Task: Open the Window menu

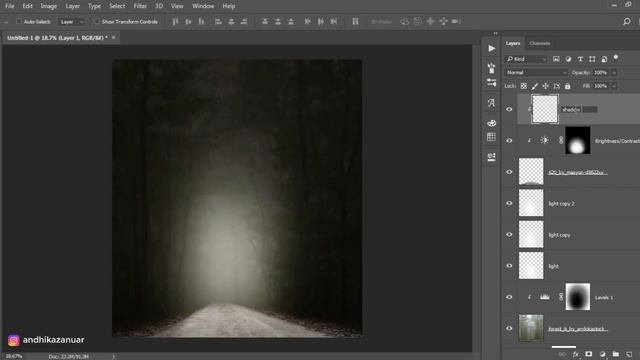Action: (203, 6)
